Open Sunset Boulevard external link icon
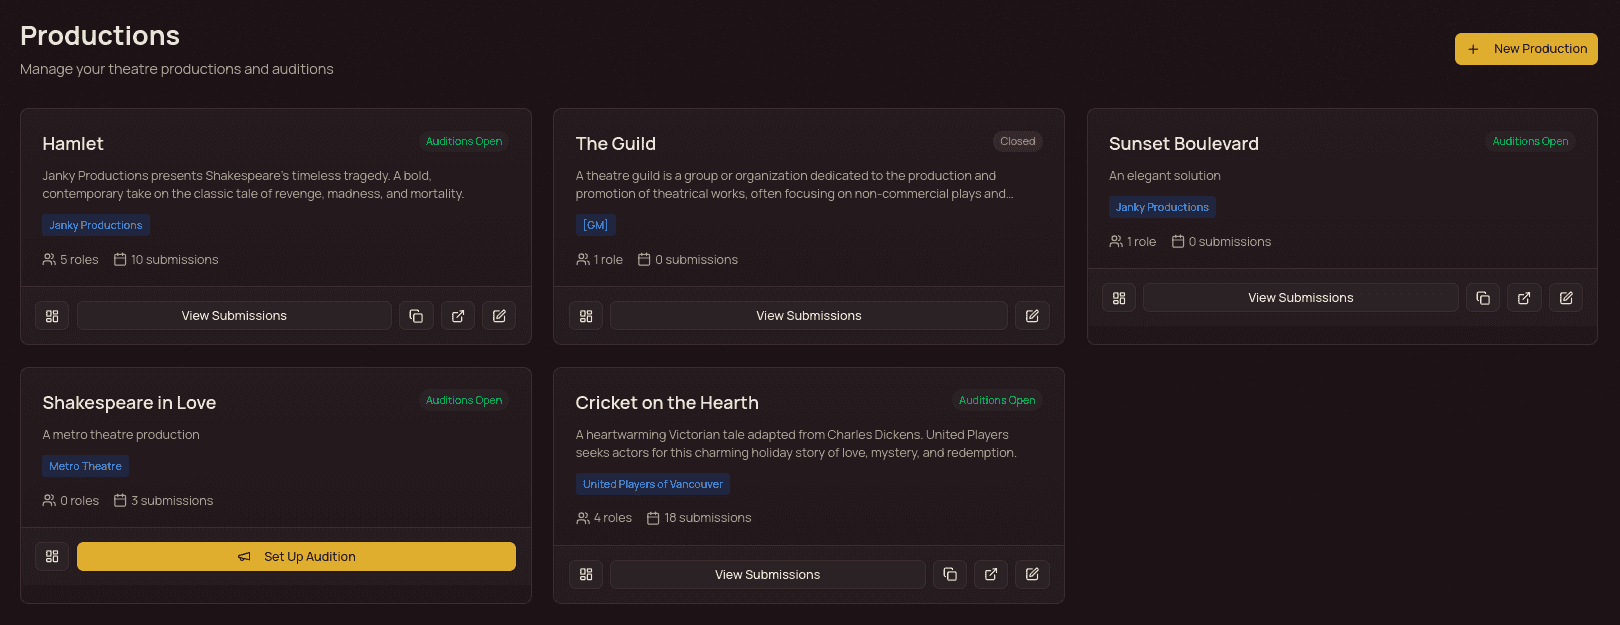Image resolution: width=1620 pixels, height=625 pixels. 1524,298
